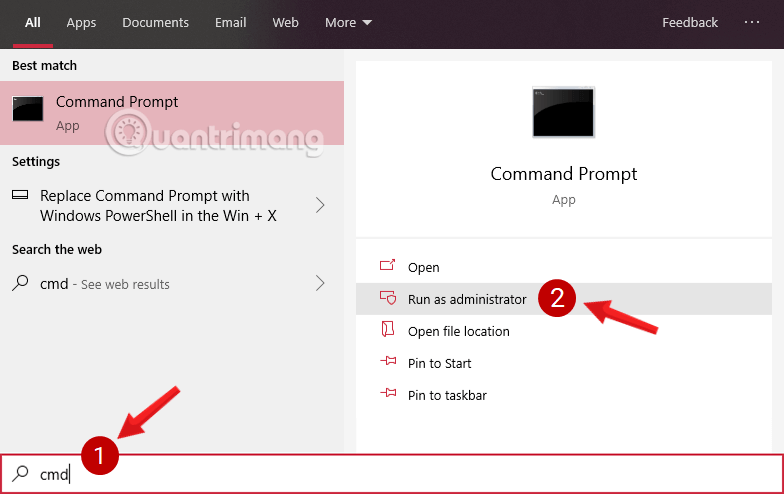The image size is (784, 494).
Task: Open the More filter dropdown
Action: (x=348, y=22)
